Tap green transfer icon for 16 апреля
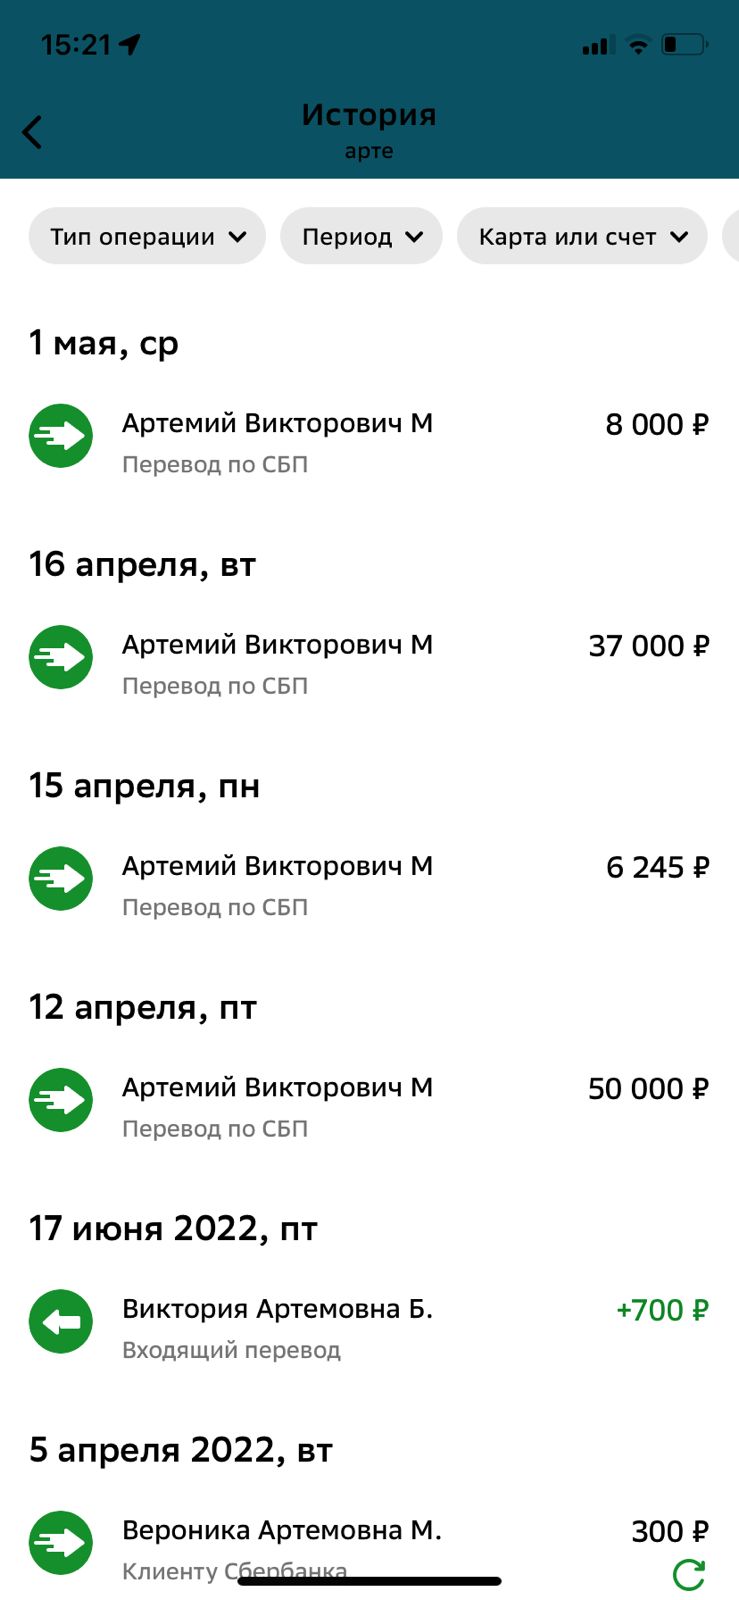This screenshot has height=1600, width=739. [x=61, y=657]
